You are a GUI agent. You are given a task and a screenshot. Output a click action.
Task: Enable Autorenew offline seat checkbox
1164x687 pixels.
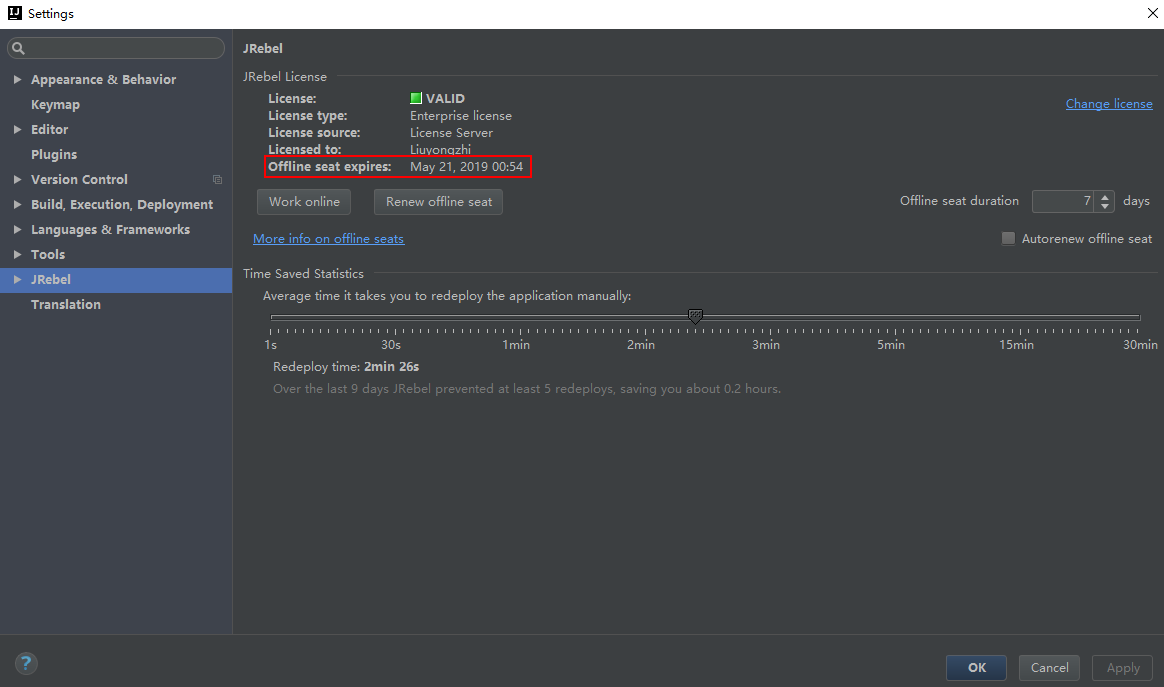point(1008,238)
